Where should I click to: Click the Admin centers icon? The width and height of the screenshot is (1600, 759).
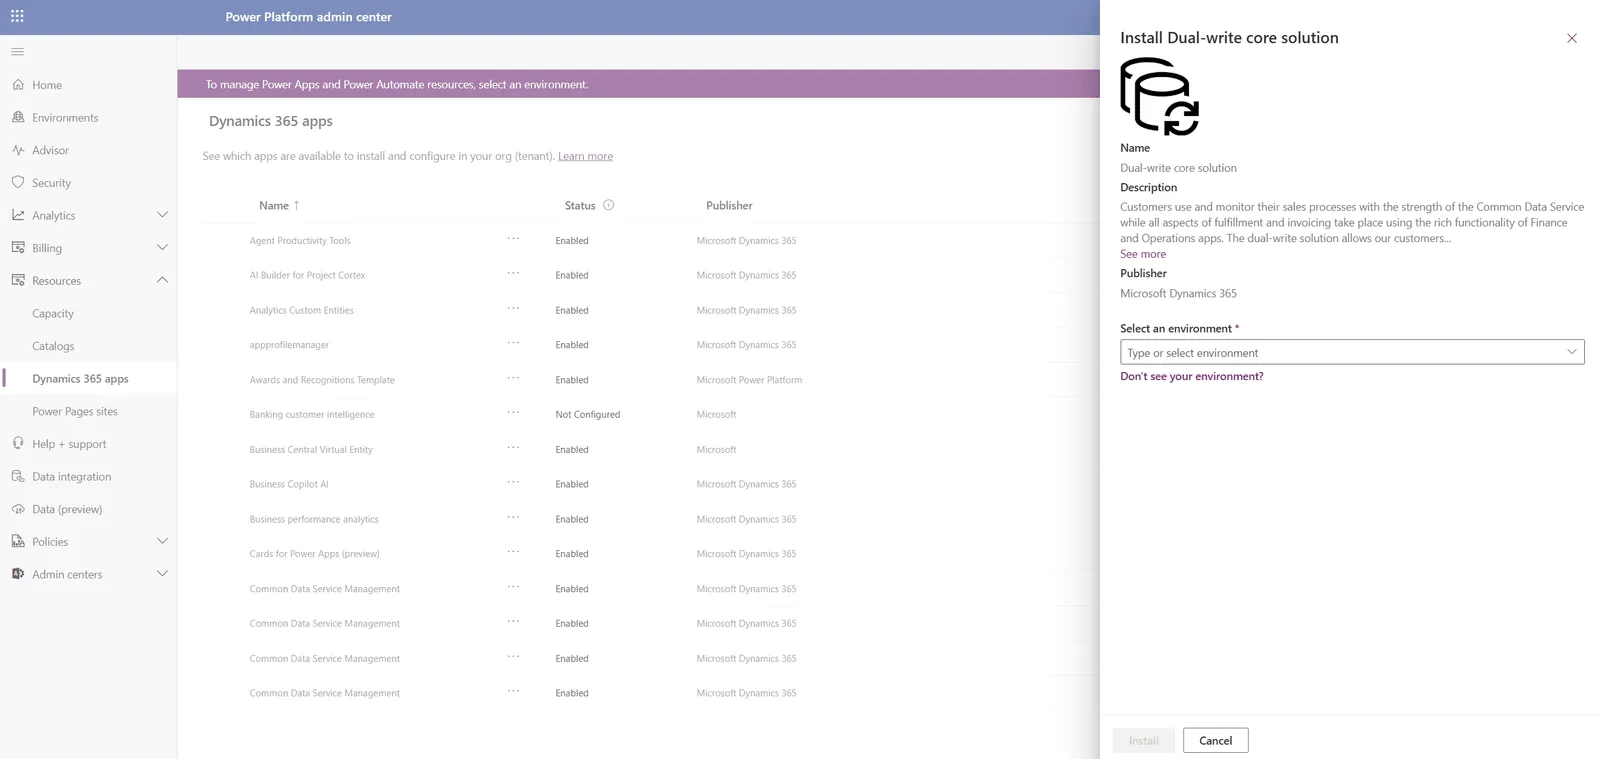18,574
